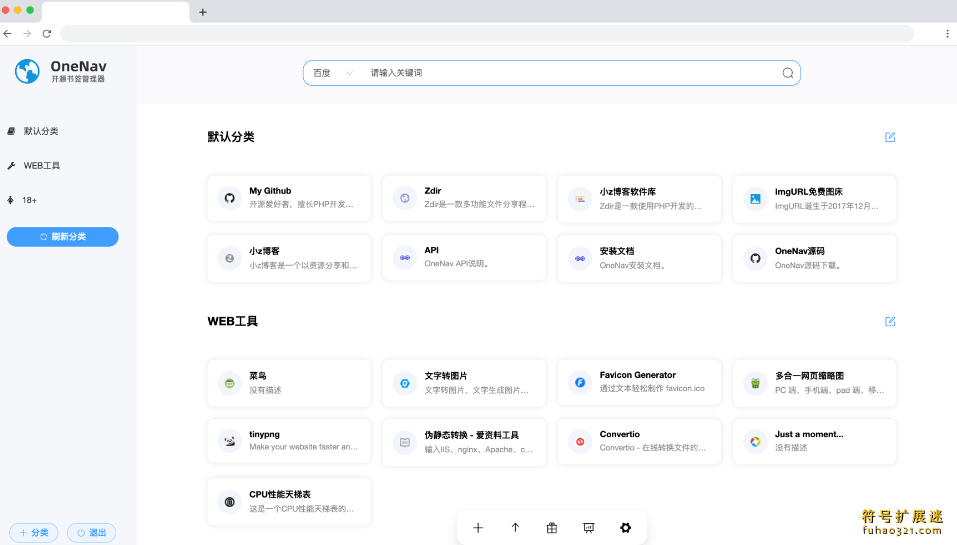Click the Just a moment... icon
This screenshot has height=545, width=957.
[x=755, y=442]
